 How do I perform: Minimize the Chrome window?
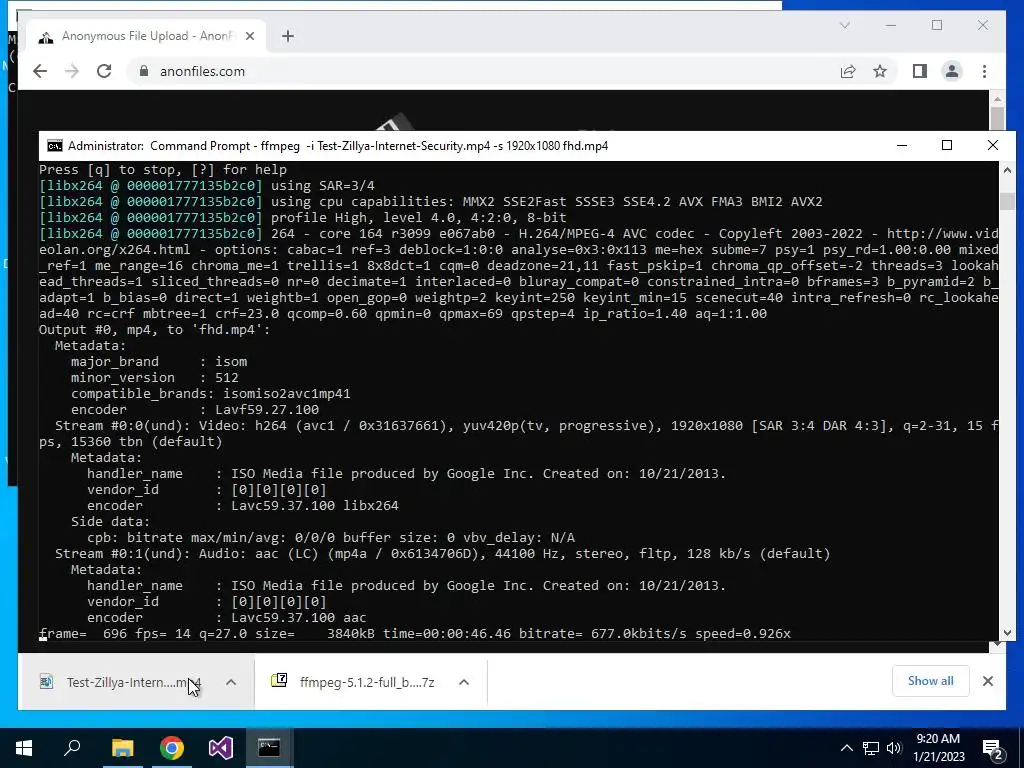click(x=891, y=25)
